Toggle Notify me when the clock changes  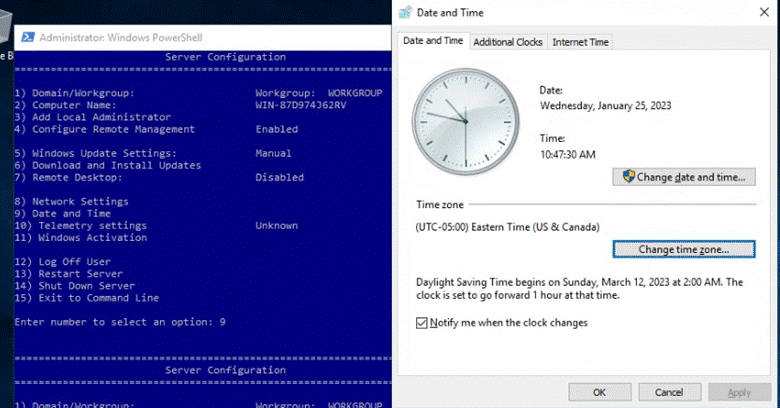pos(422,323)
